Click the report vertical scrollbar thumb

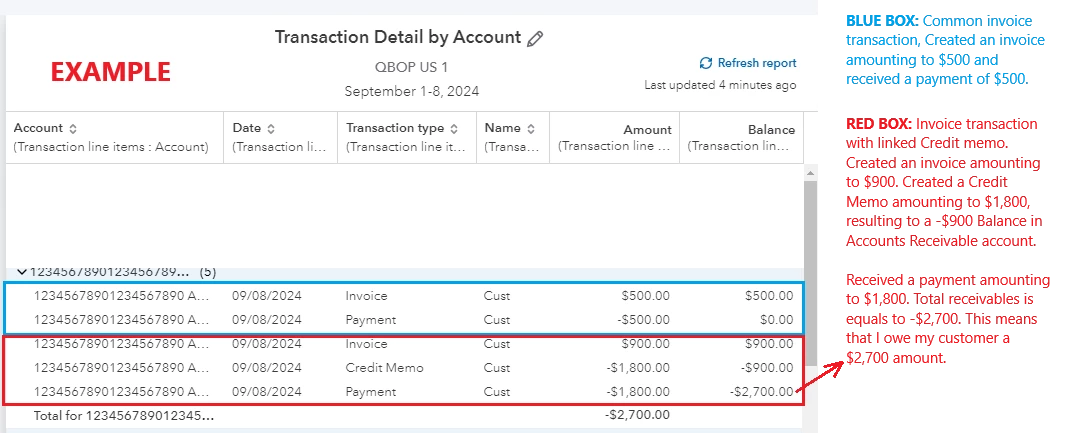(811, 273)
